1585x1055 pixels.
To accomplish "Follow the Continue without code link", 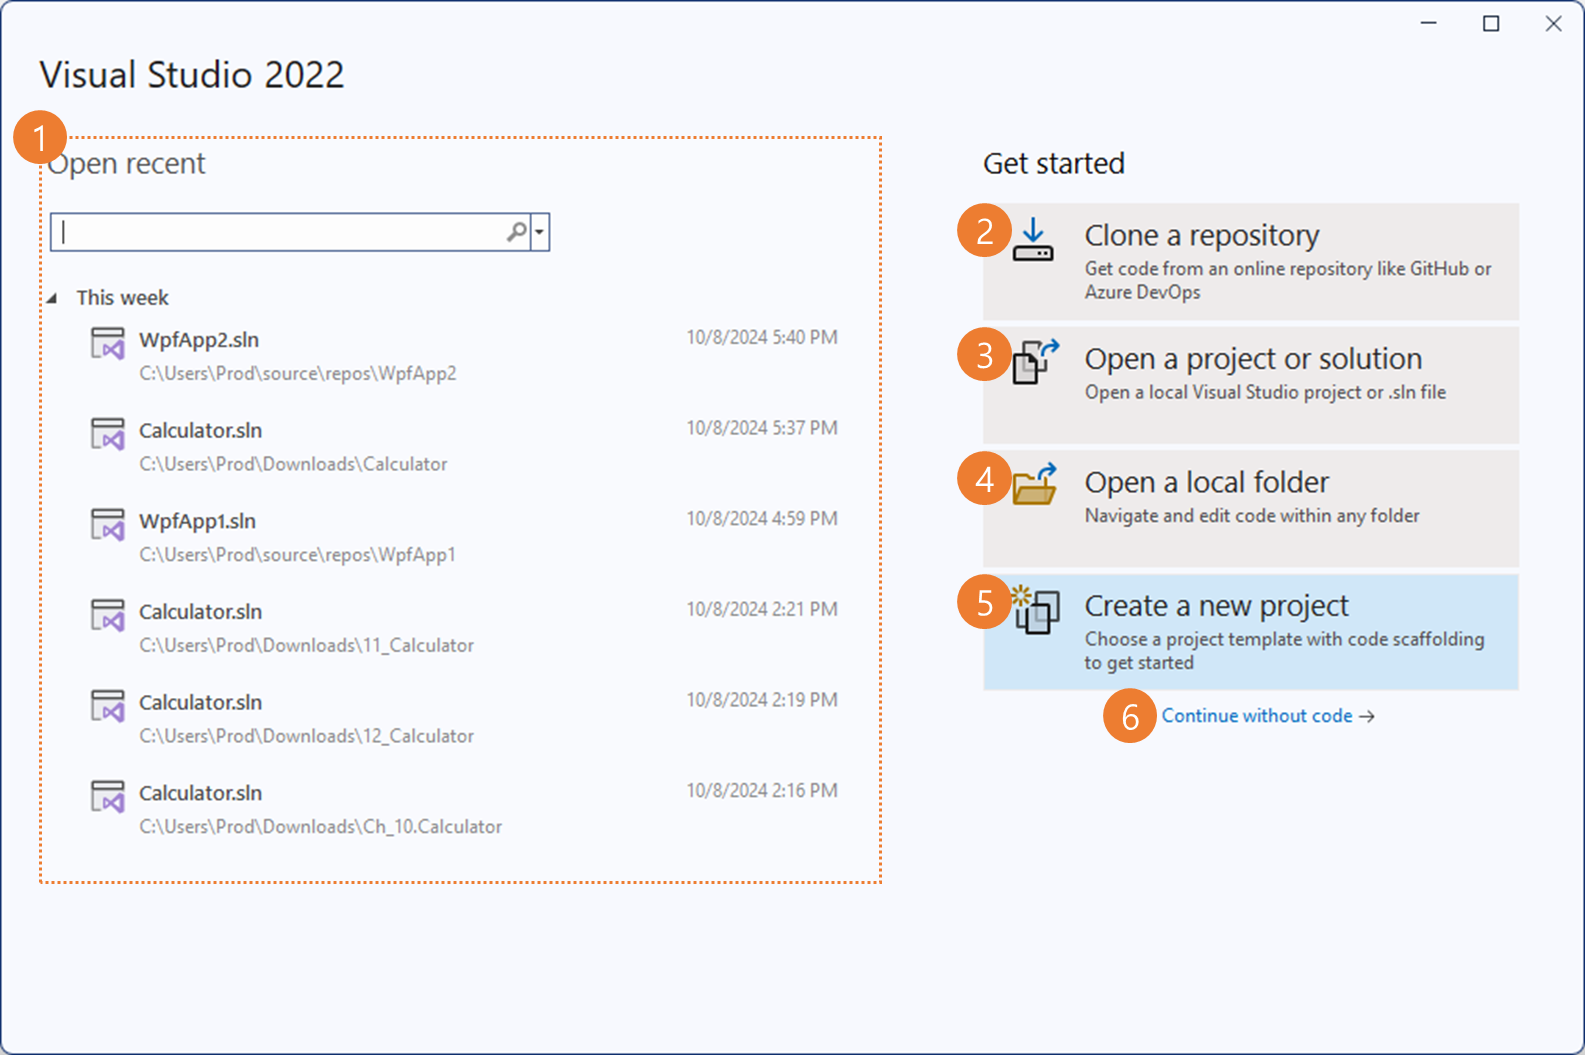I will tap(1268, 716).
